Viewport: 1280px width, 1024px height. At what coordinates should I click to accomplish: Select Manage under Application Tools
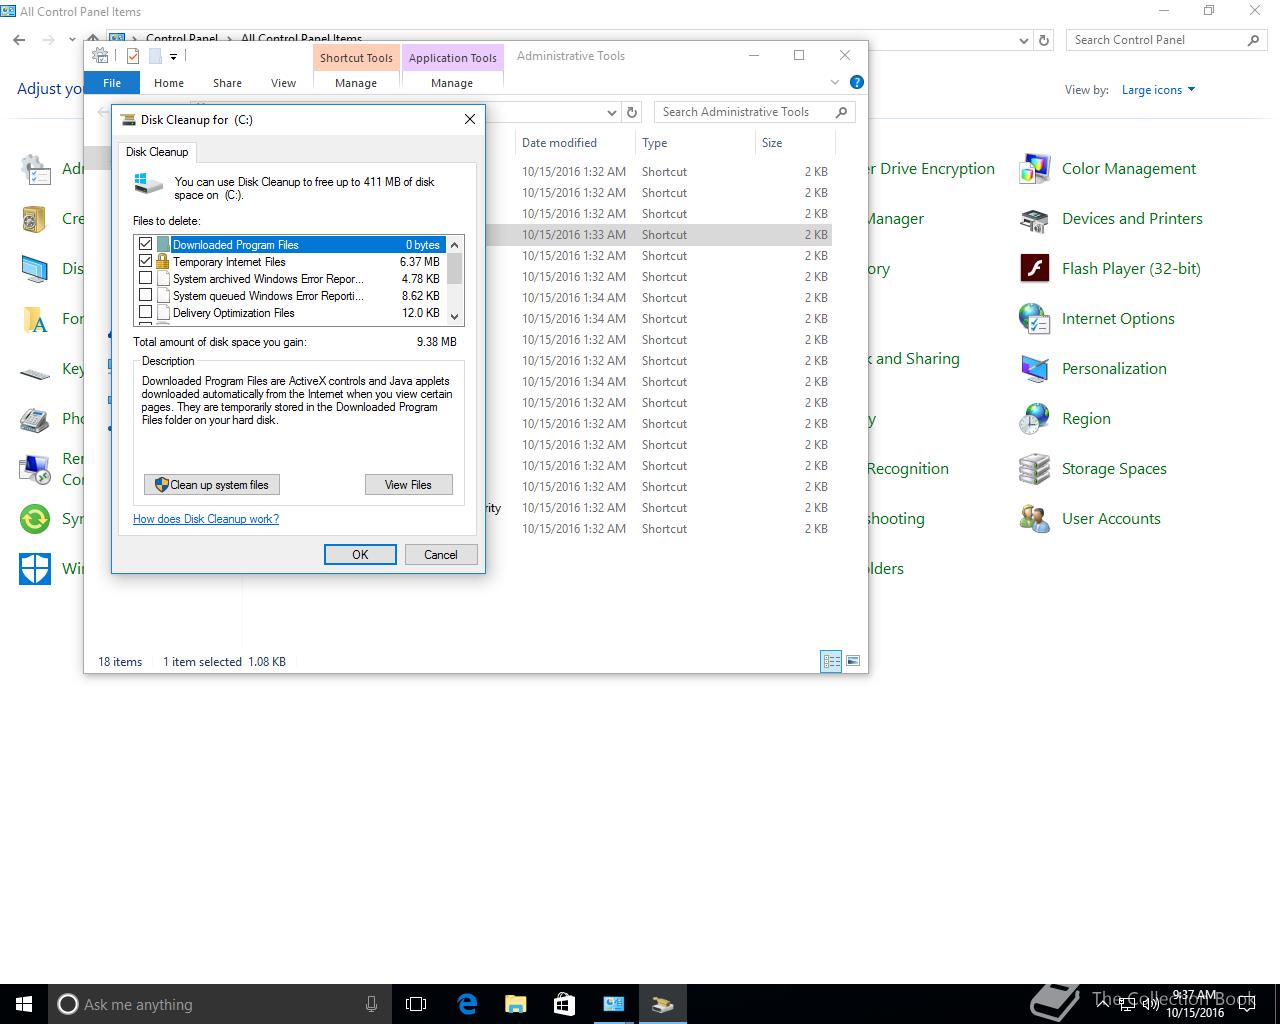coord(452,83)
